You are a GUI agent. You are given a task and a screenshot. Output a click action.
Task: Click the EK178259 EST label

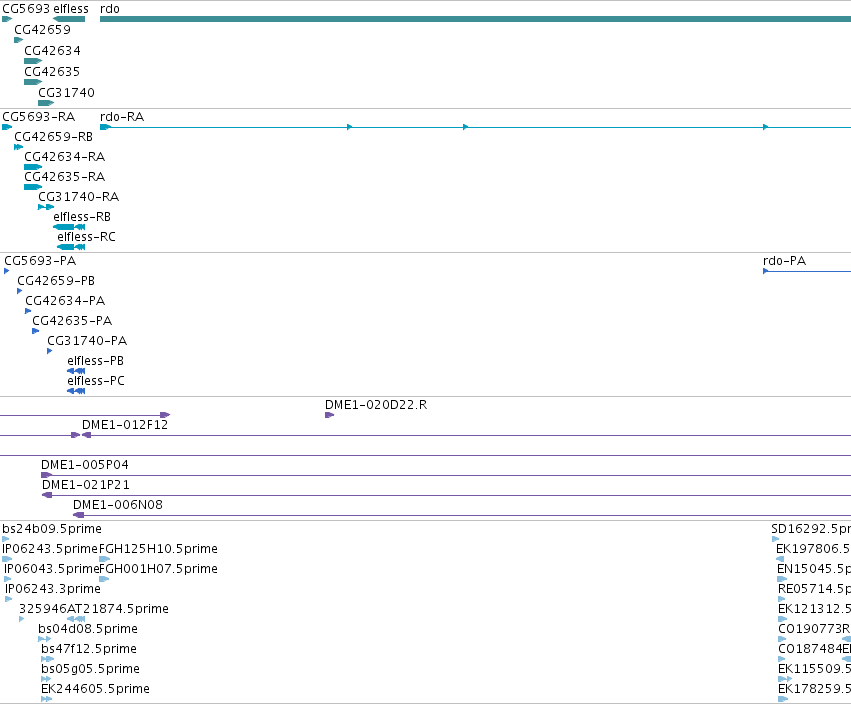pos(815,689)
